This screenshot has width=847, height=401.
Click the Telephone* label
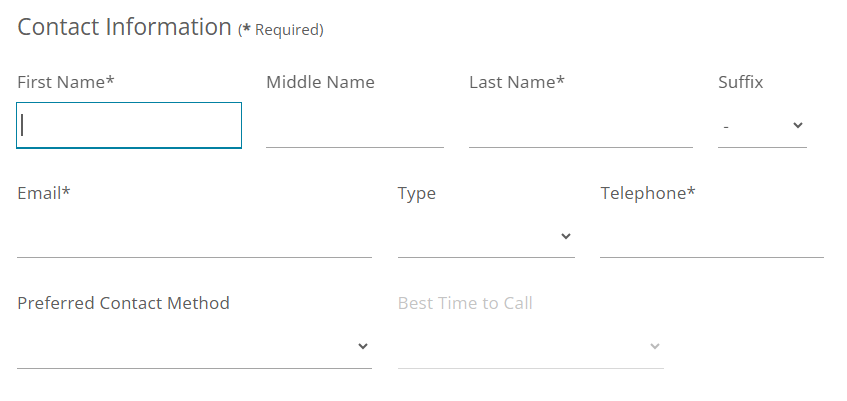(x=648, y=193)
